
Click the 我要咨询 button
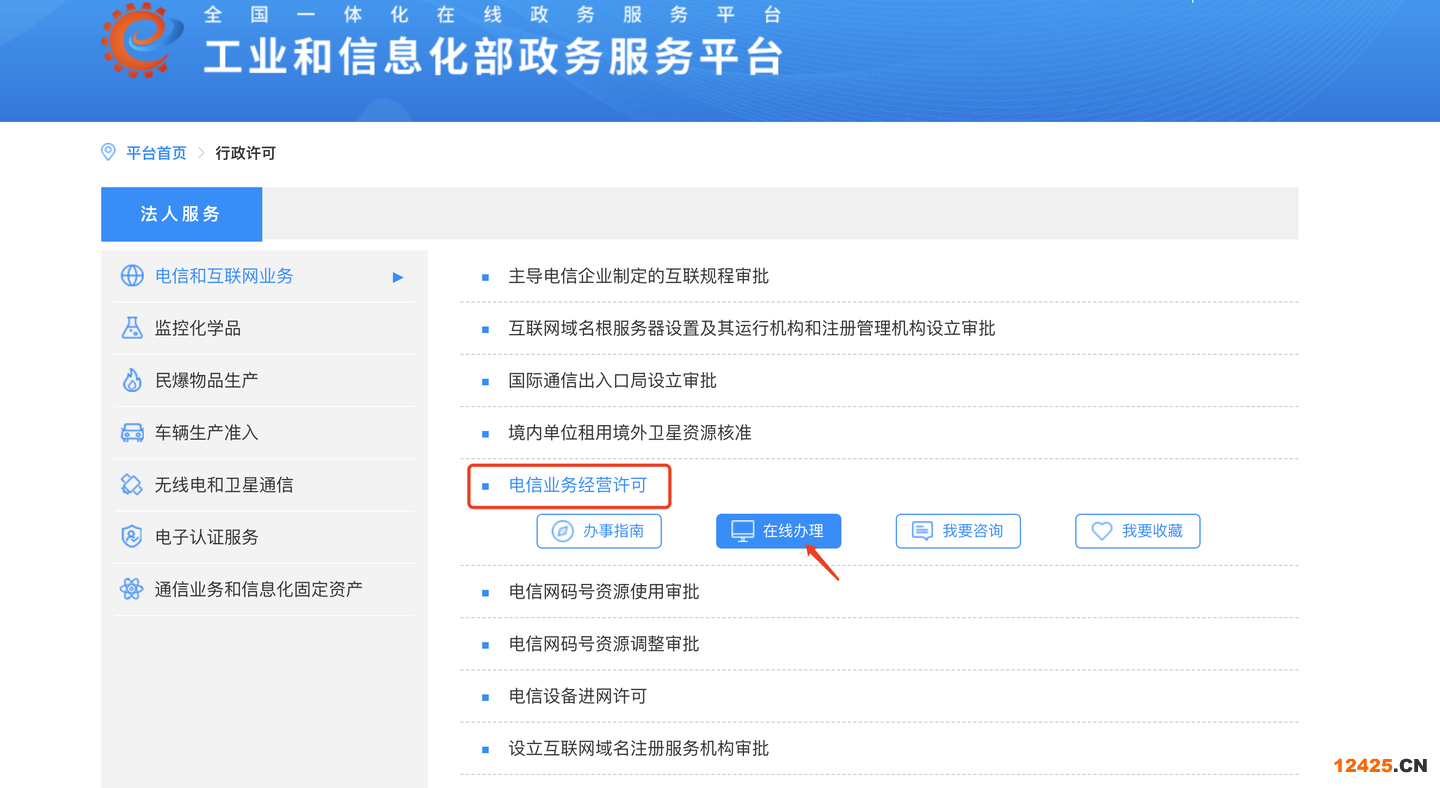[x=958, y=531]
